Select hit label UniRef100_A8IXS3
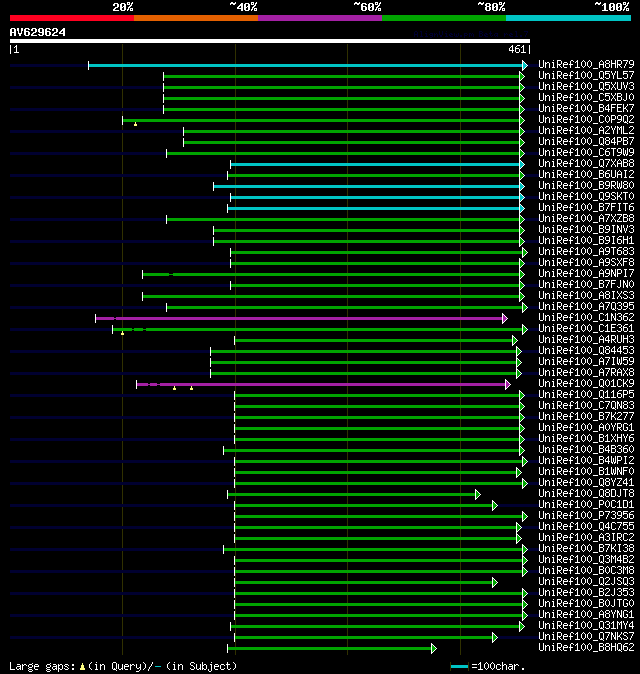Viewport: 640px width, 674px height. point(586,295)
